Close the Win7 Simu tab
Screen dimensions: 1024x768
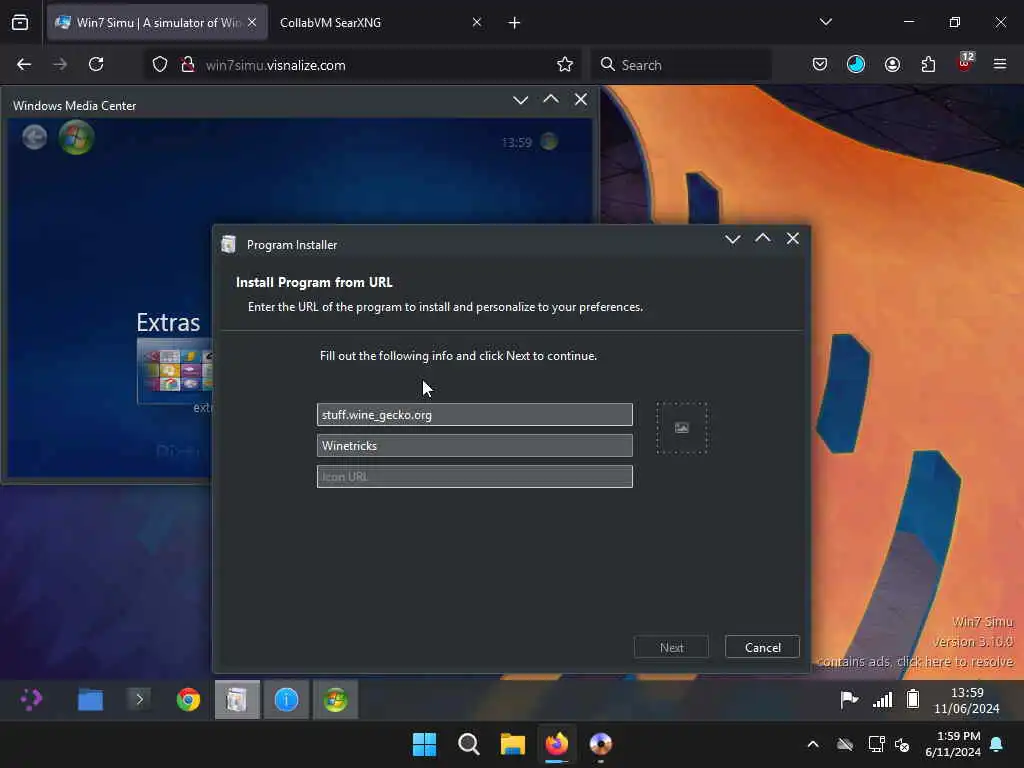coord(252,23)
